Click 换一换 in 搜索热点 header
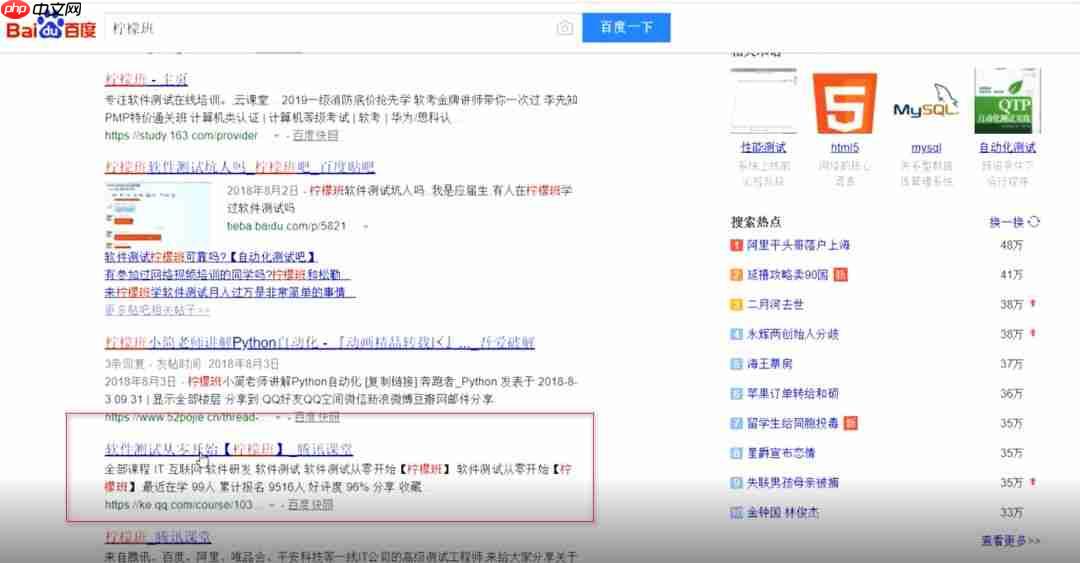 click(1006, 222)
